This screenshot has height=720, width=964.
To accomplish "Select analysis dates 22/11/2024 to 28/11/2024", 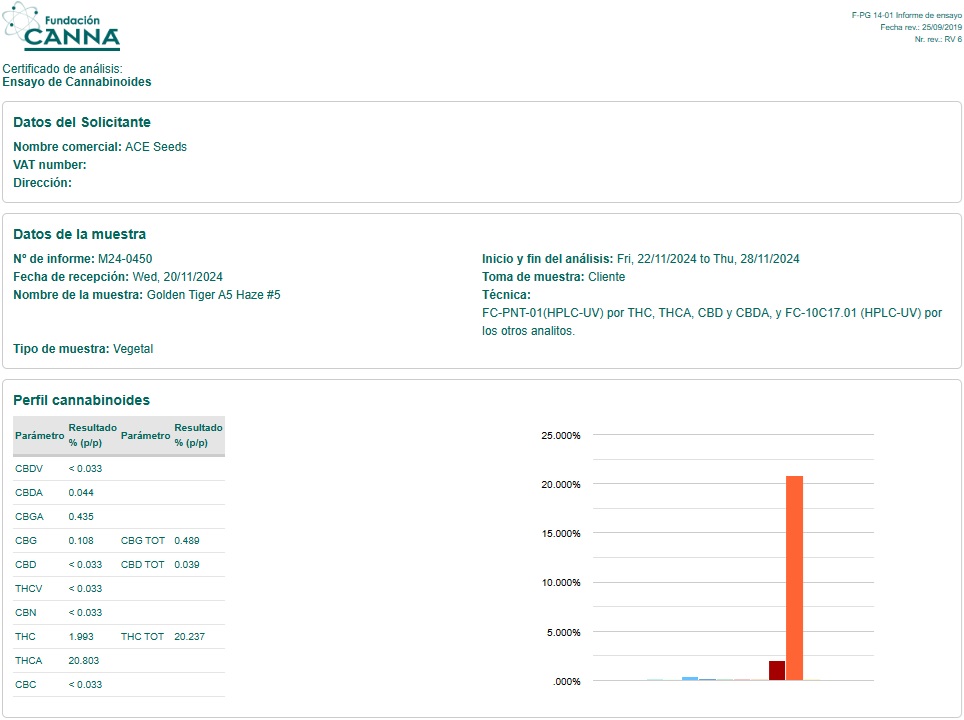I will tap(708, 259).
